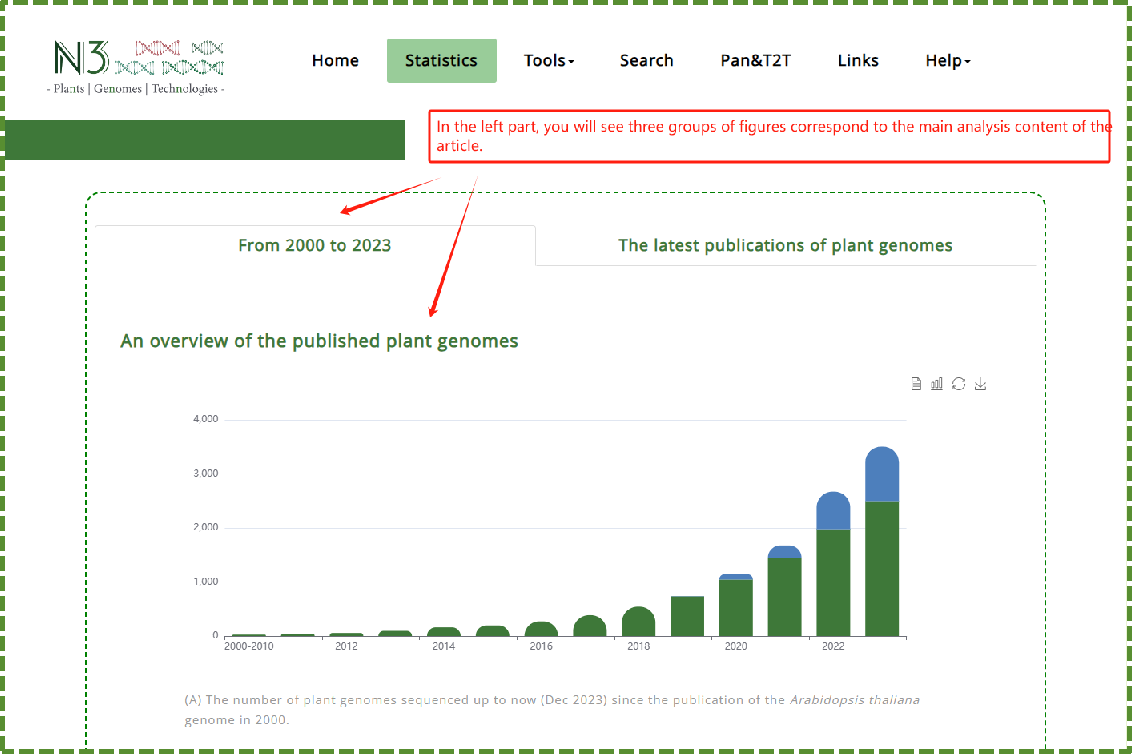1132x754 pixels.
Task: Click the N3 site logo
Action: [x=137, y=66]
